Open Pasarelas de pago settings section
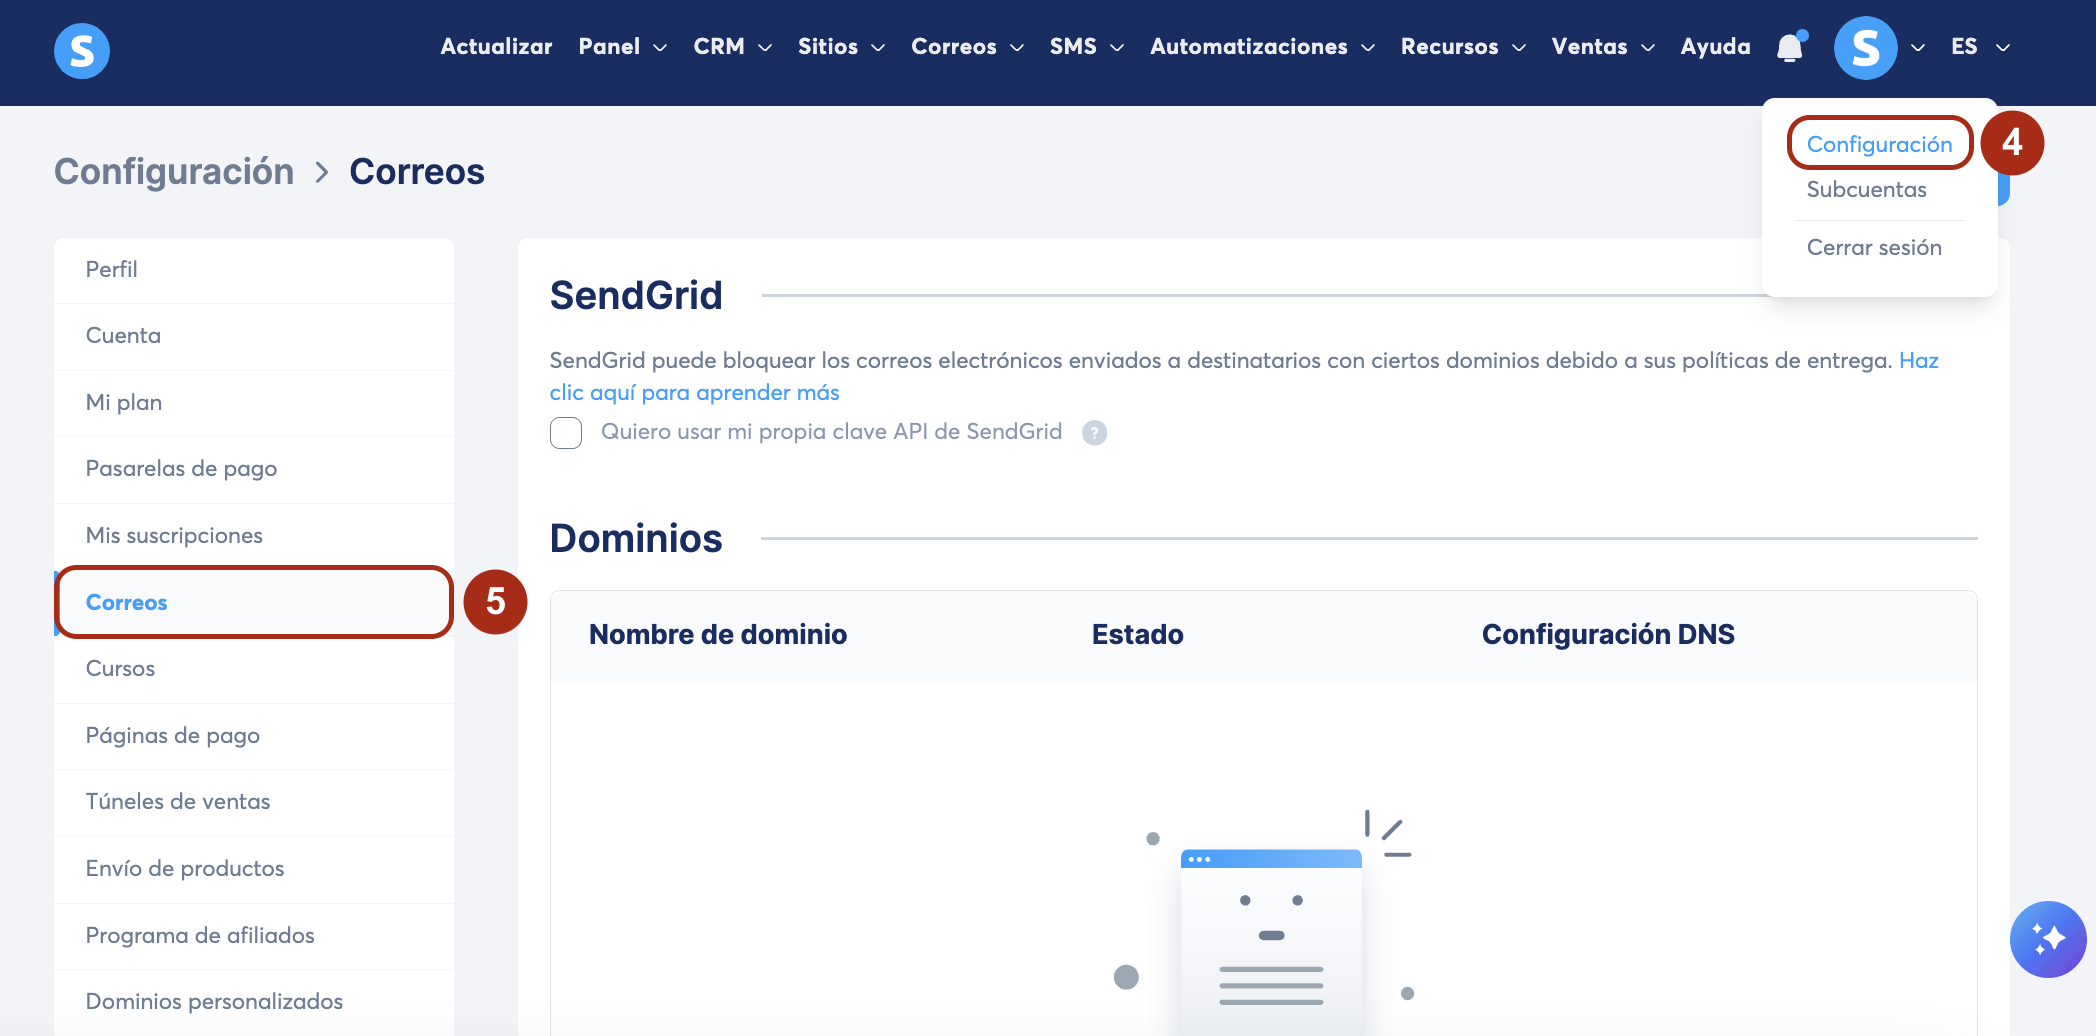The image size is (2096, 1036). click(x=254, y=469)
